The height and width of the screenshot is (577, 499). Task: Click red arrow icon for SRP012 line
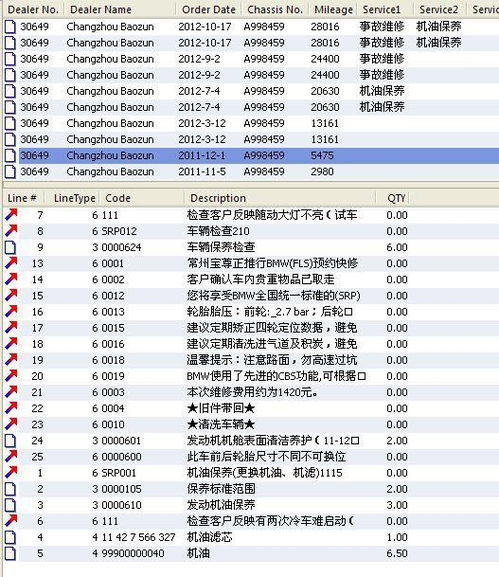[11, 231]
